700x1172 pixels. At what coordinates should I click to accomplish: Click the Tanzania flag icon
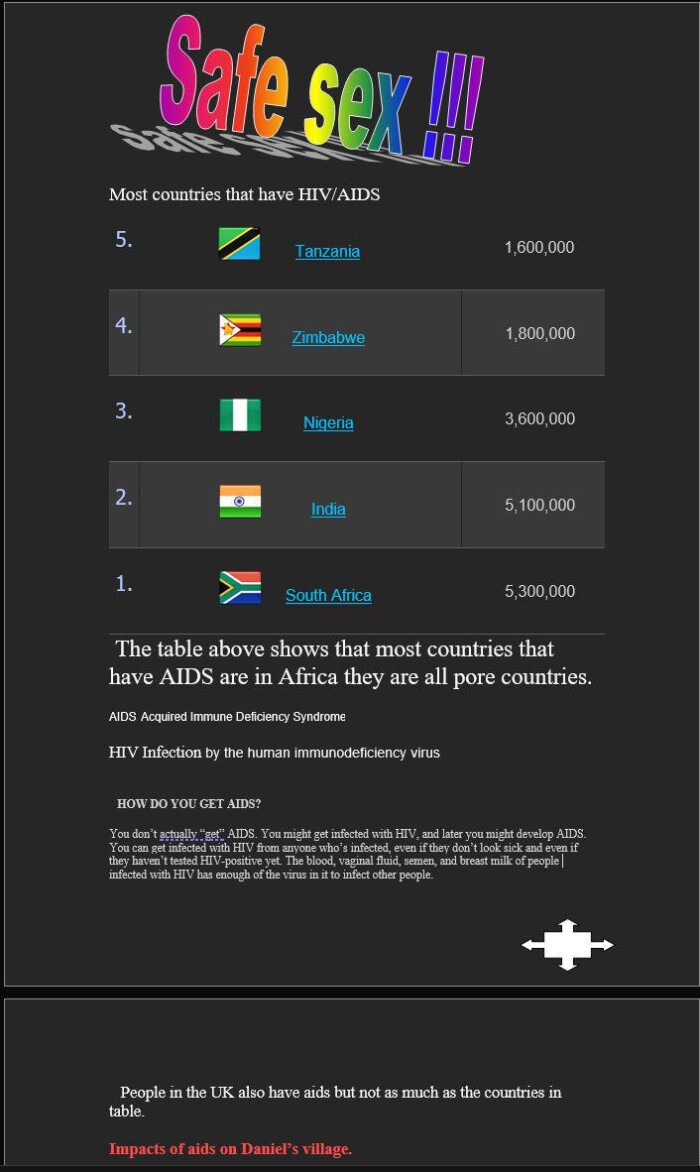[239, 244]
